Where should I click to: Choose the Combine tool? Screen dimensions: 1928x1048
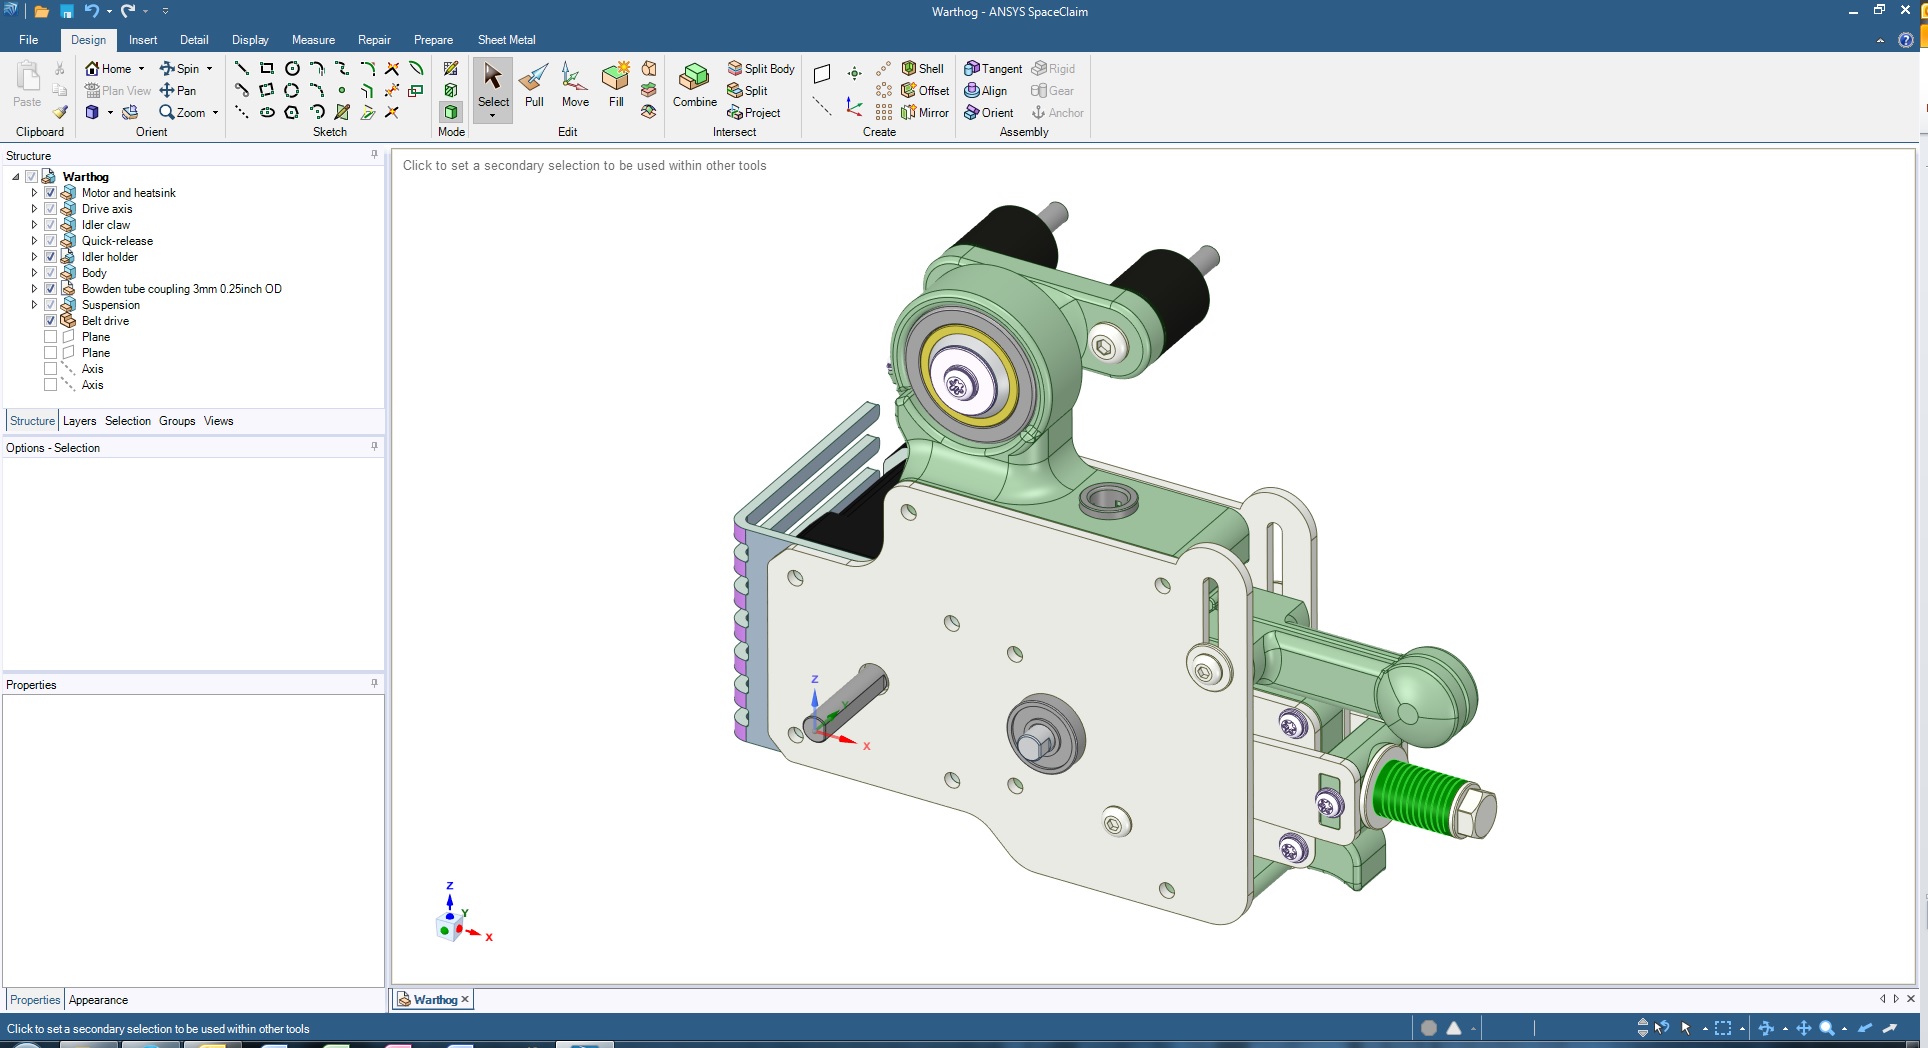coord(694,85)
